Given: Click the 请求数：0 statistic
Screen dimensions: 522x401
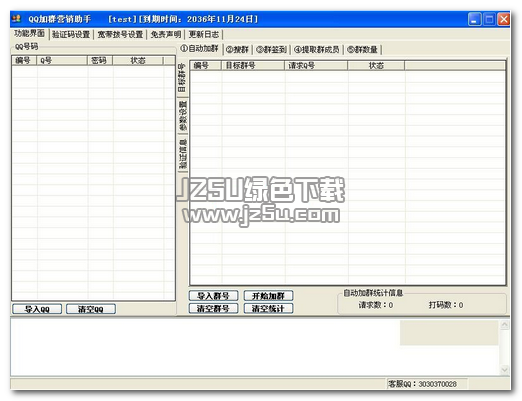Looking at the screenshot, I should 376,305.
